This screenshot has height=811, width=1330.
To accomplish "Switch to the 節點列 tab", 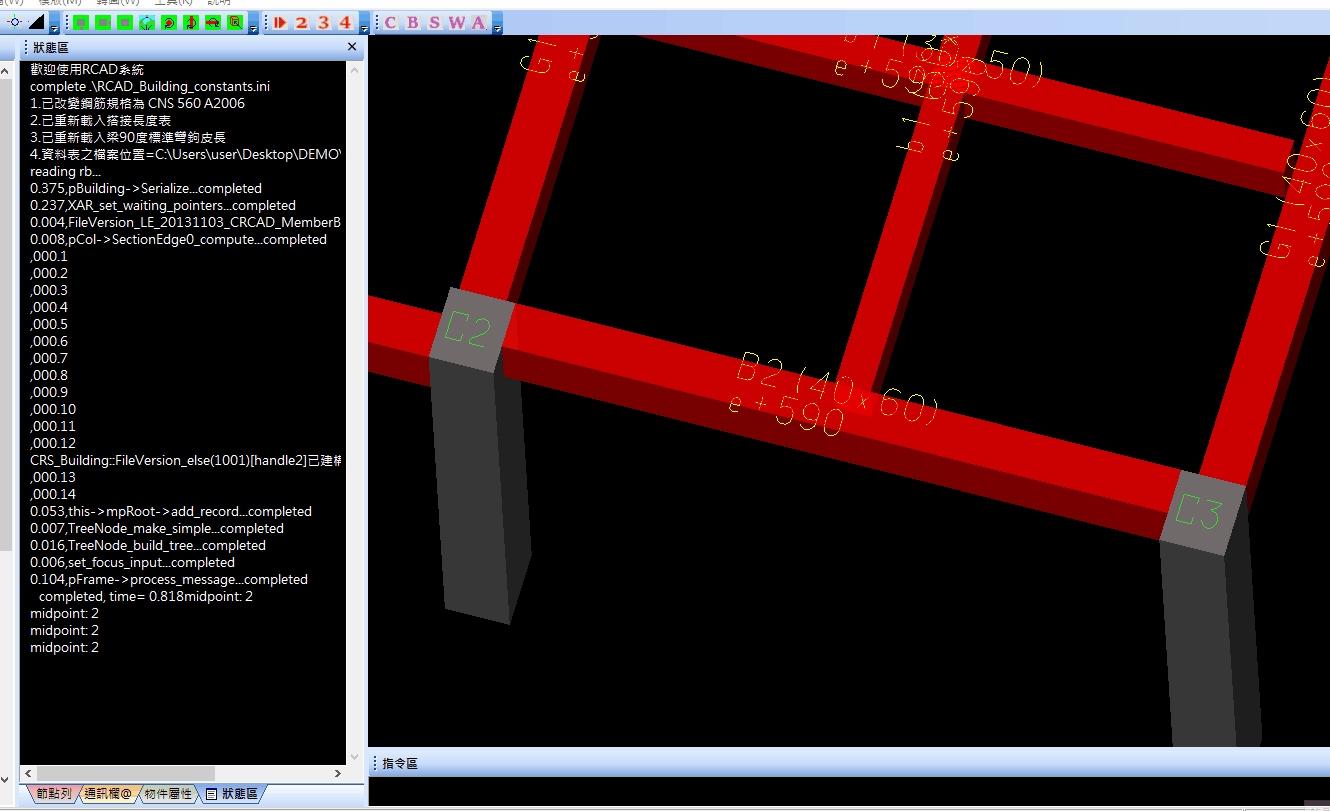I will coord(53,794).
